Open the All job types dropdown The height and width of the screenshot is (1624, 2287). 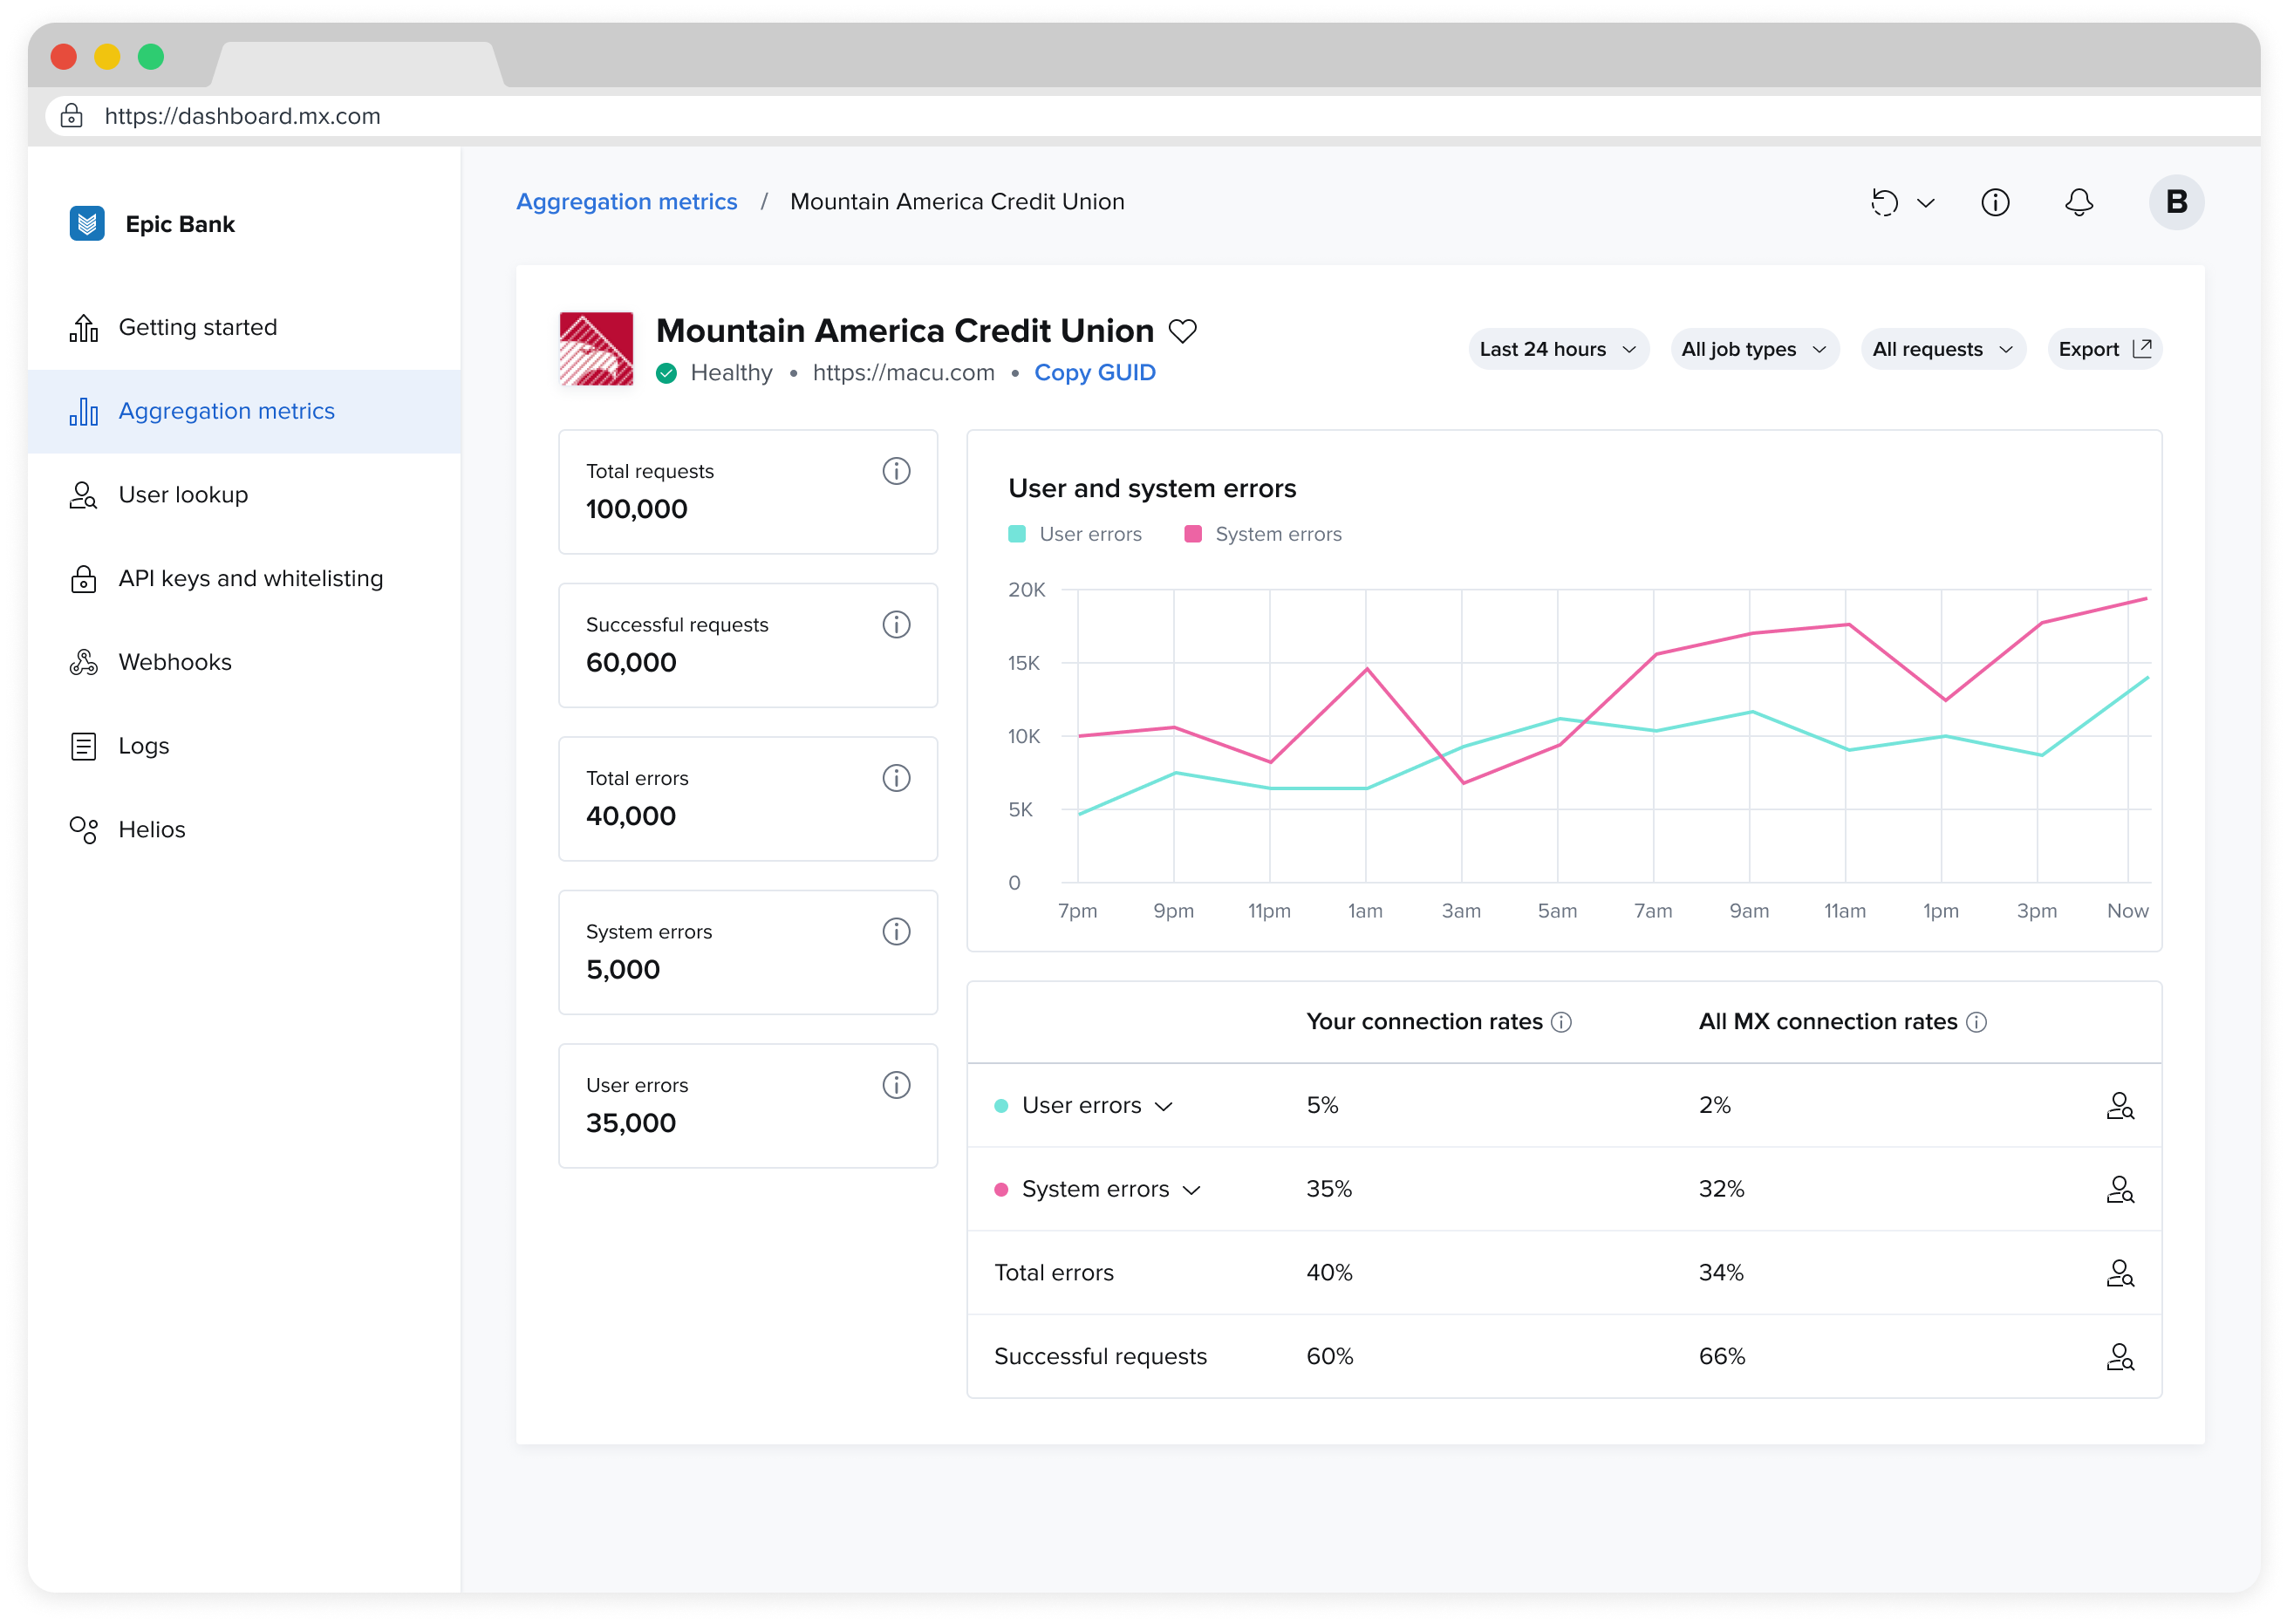coord(1753,349)
